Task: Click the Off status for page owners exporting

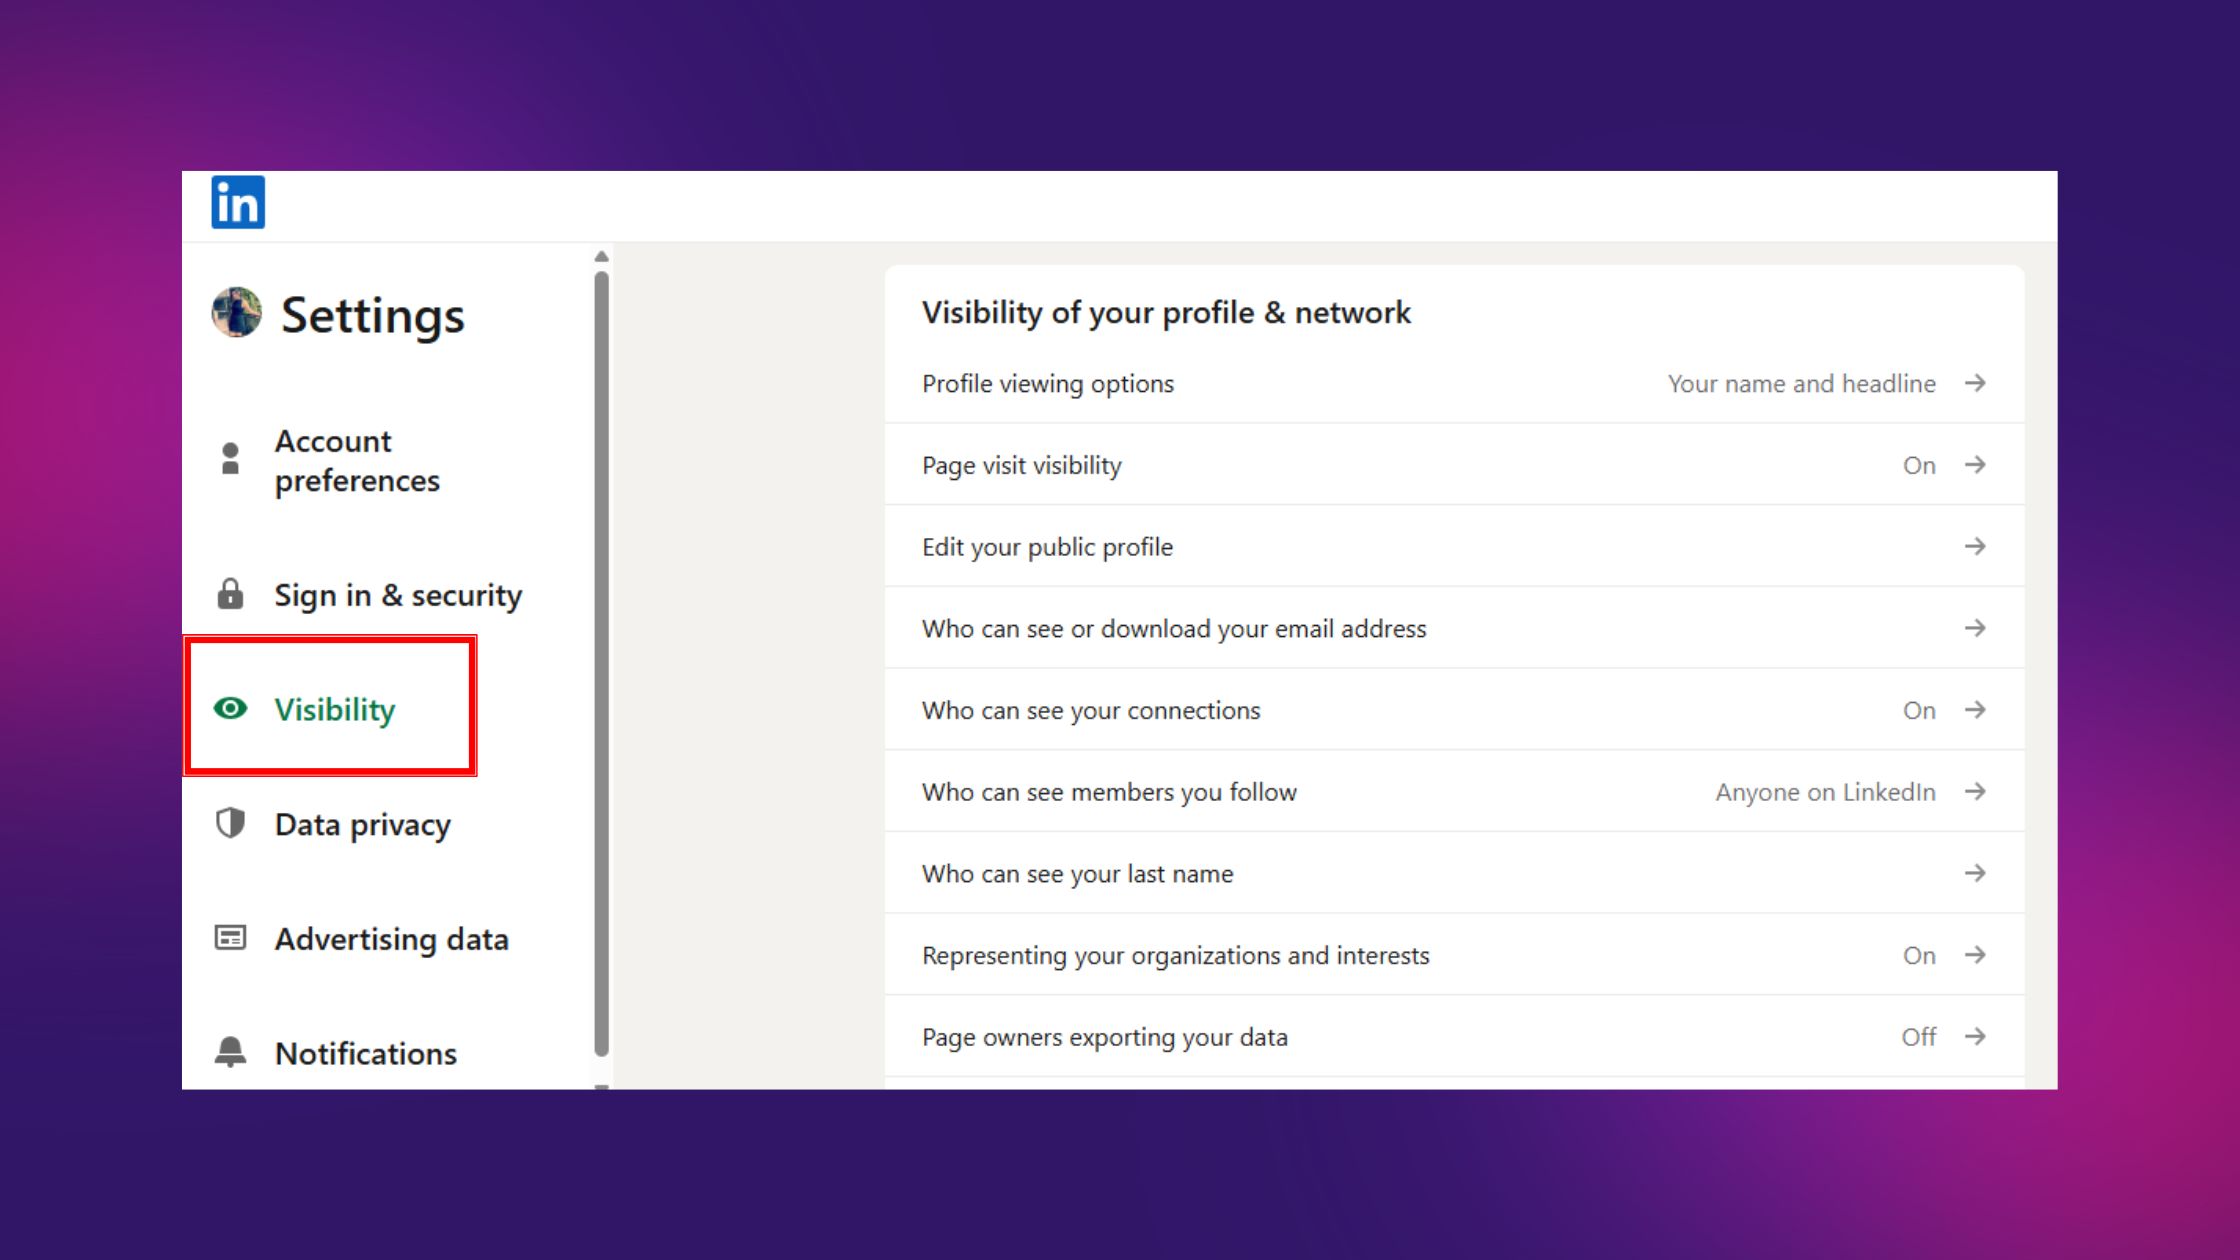Action: (x=1918, y=1037)
